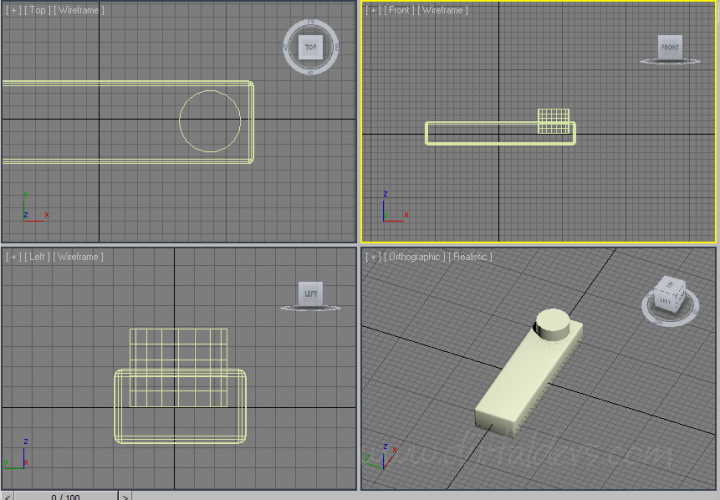Open the [Orthographic] view label menu
The width and height of the screenshot is (720, 500).
[x=417, y=257]
